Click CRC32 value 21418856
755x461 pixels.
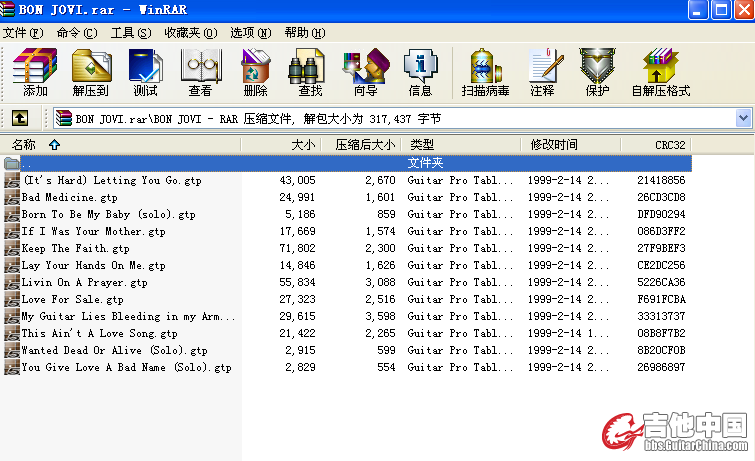coord(661,181)
